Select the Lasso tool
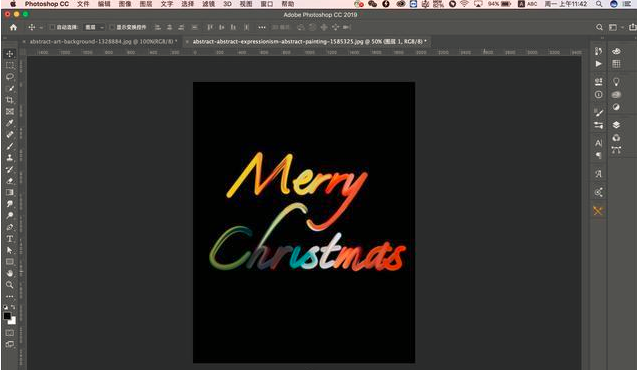 coord(10,77)
